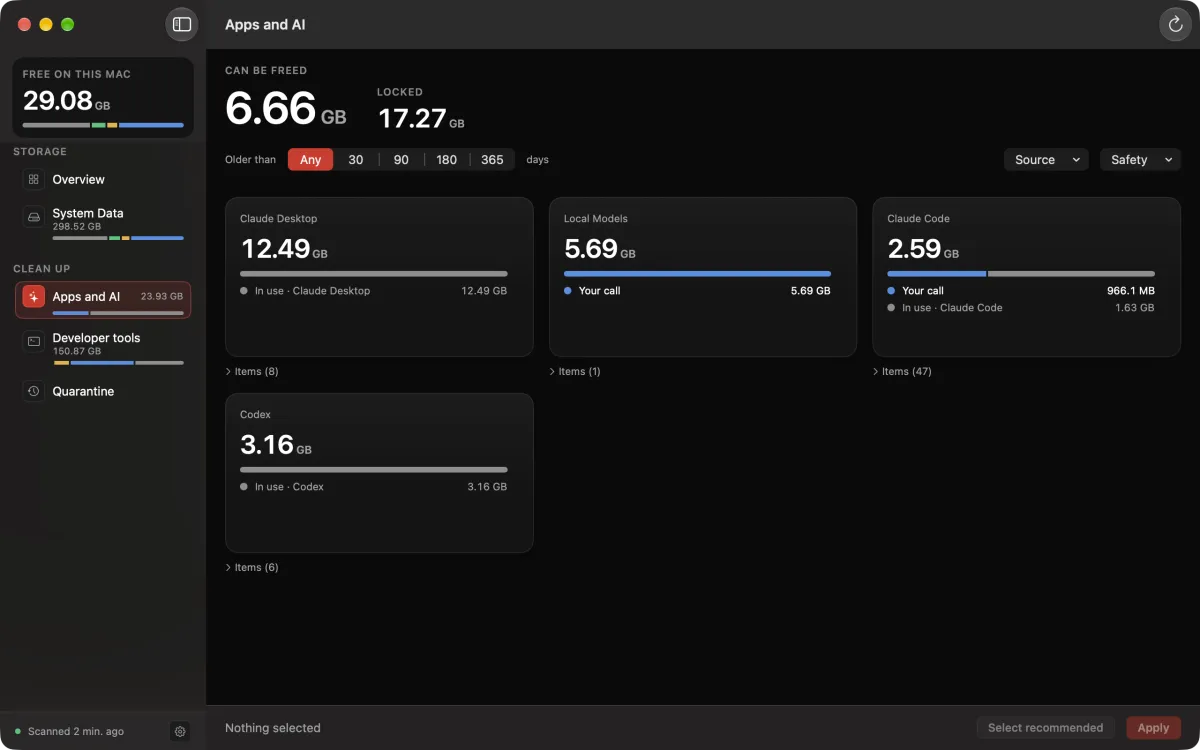
Task: Set Older than filter to 30 days
Action: [356, 160]
